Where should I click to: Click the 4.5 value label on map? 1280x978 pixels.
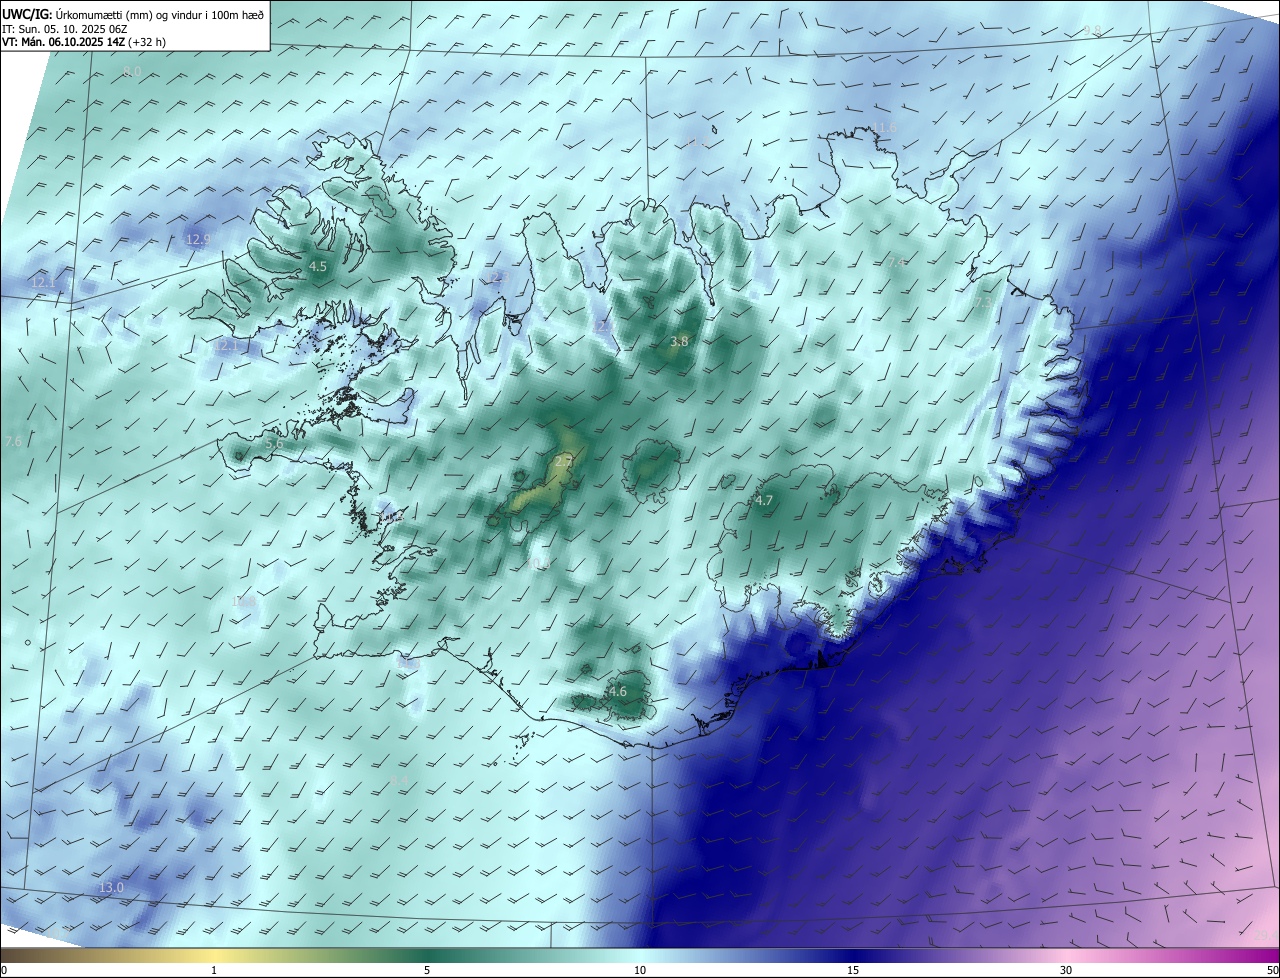tap(318, 267)
